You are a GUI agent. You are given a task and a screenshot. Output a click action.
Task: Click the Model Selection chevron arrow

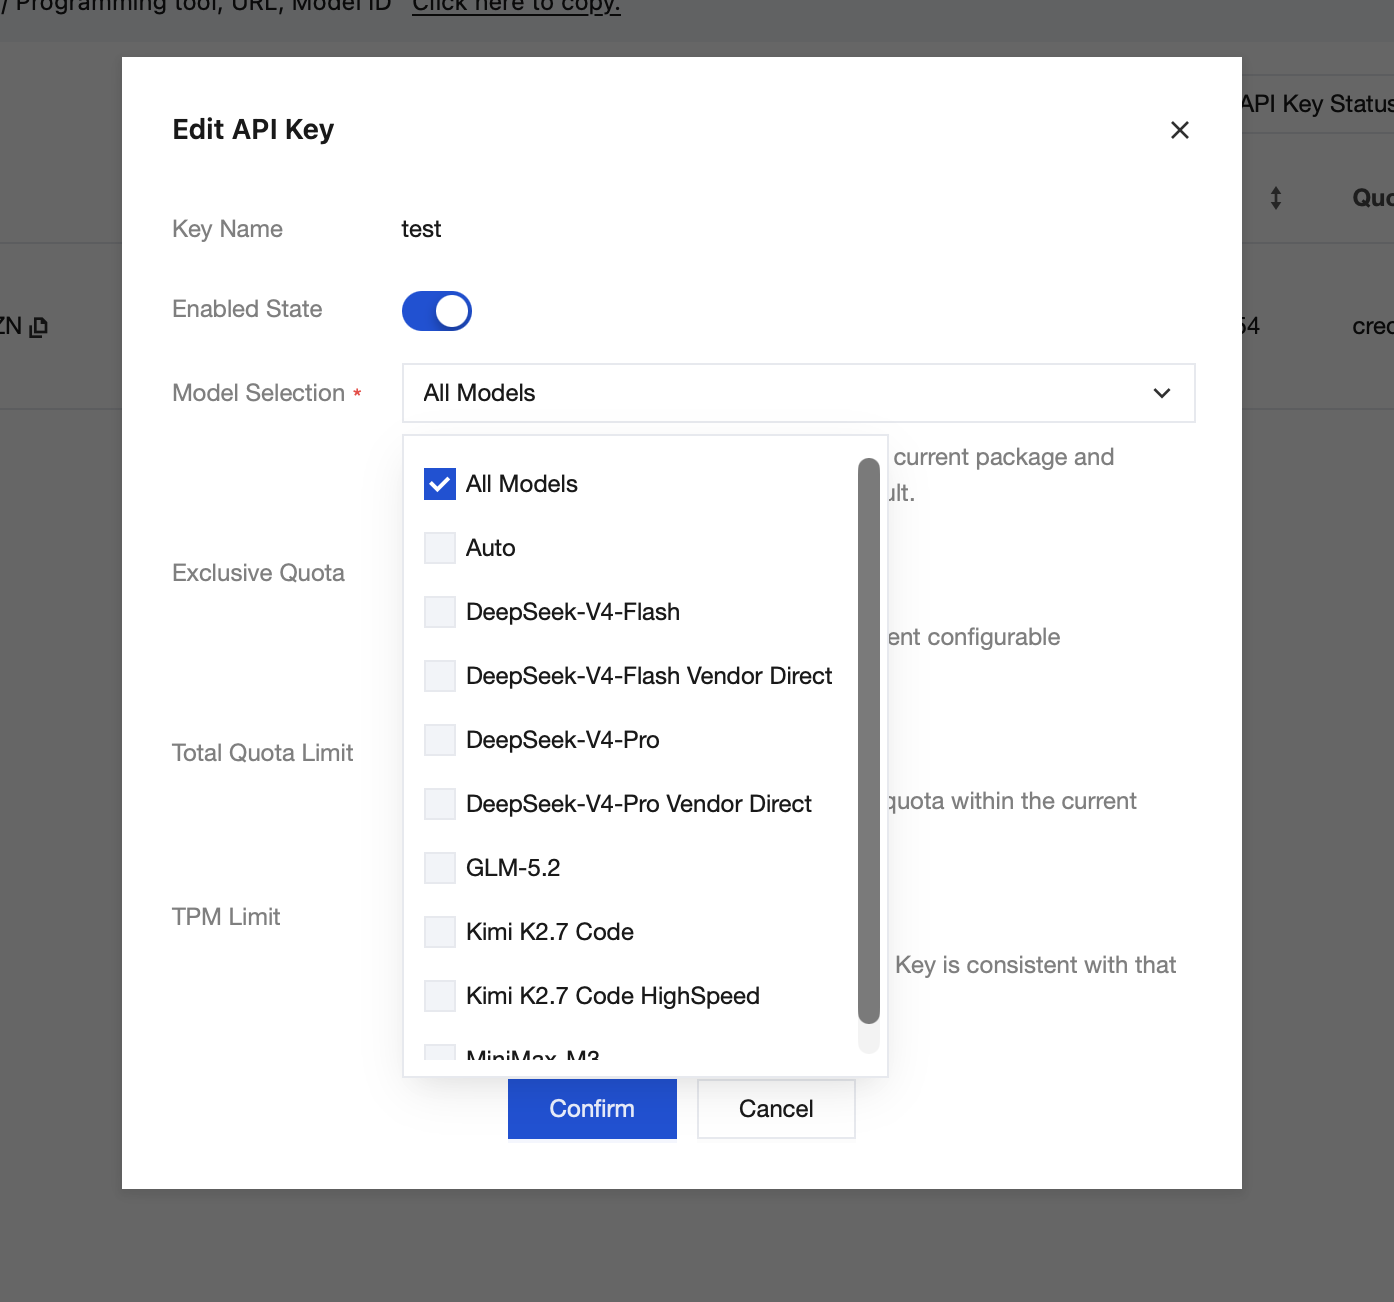point(1162,393)
